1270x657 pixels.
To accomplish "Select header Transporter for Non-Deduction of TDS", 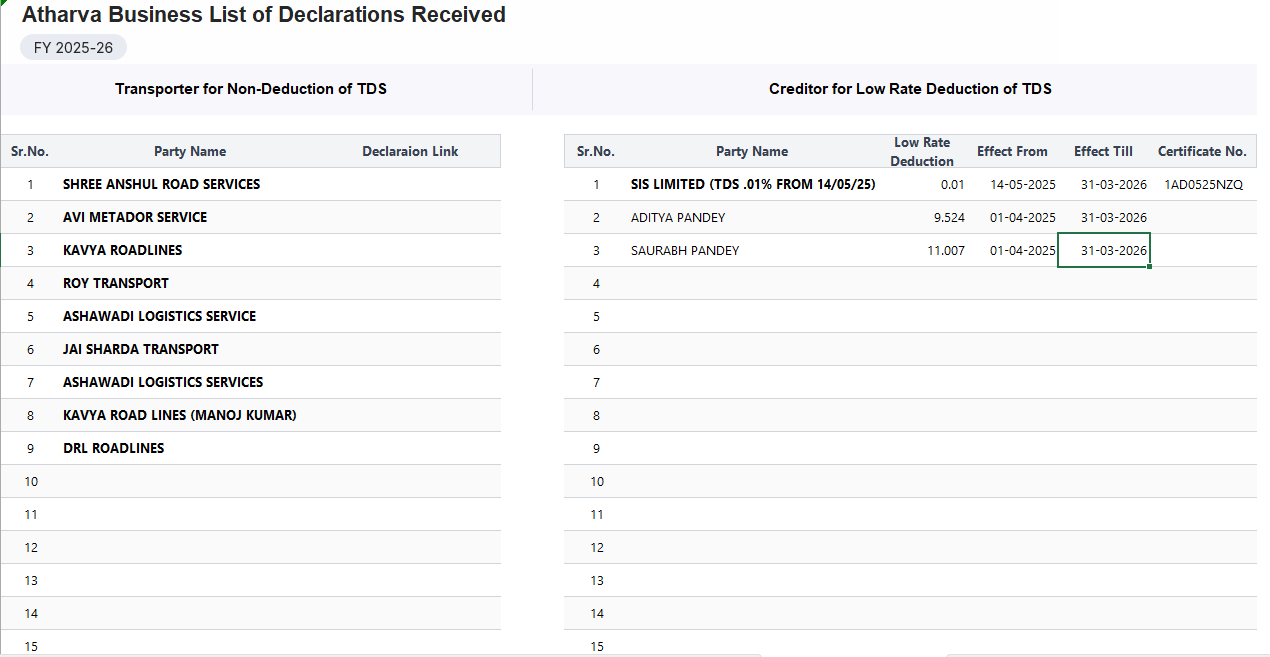I will tap(250, 88).
